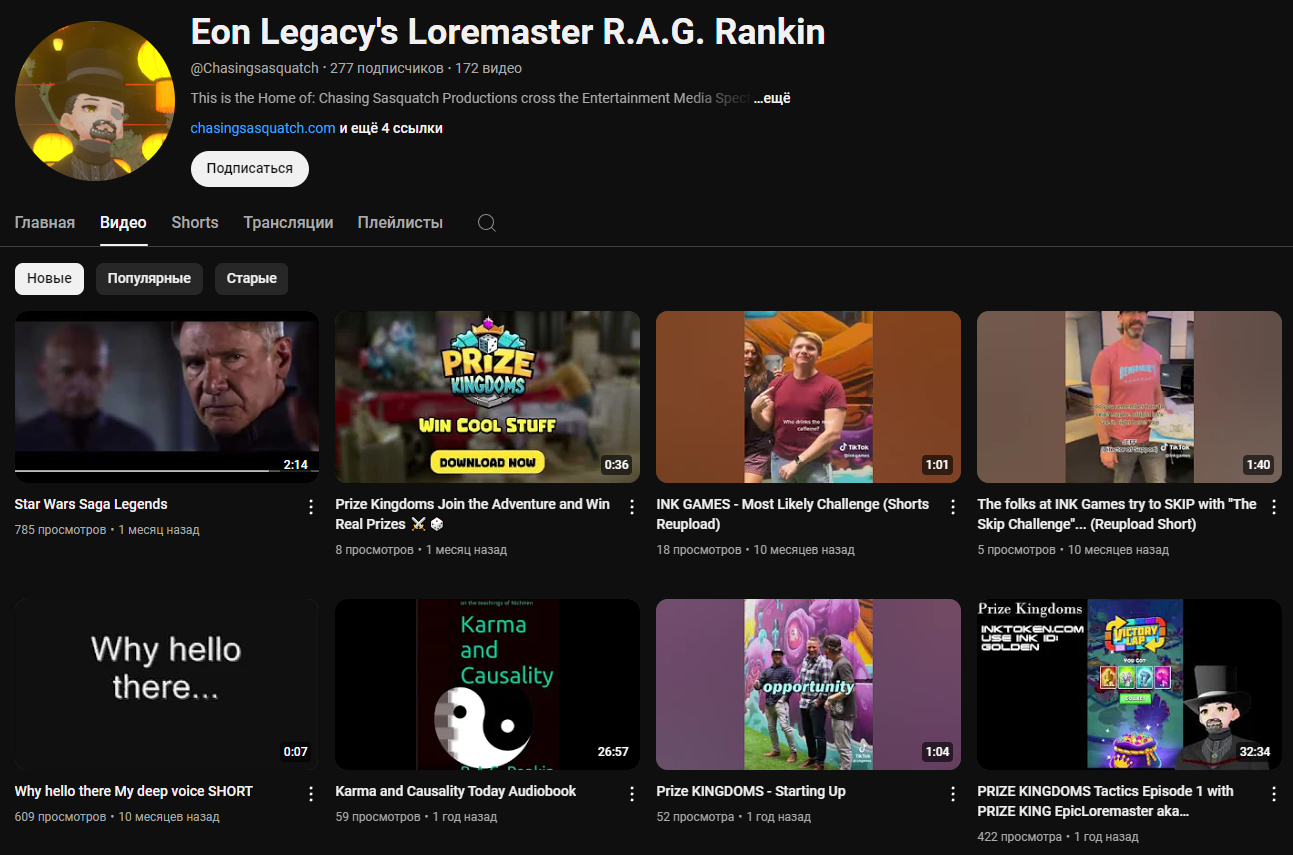Open Prize Kingdoms Join the Adventure title
This screenshot has height=855, width=1293.
[472, 514]
